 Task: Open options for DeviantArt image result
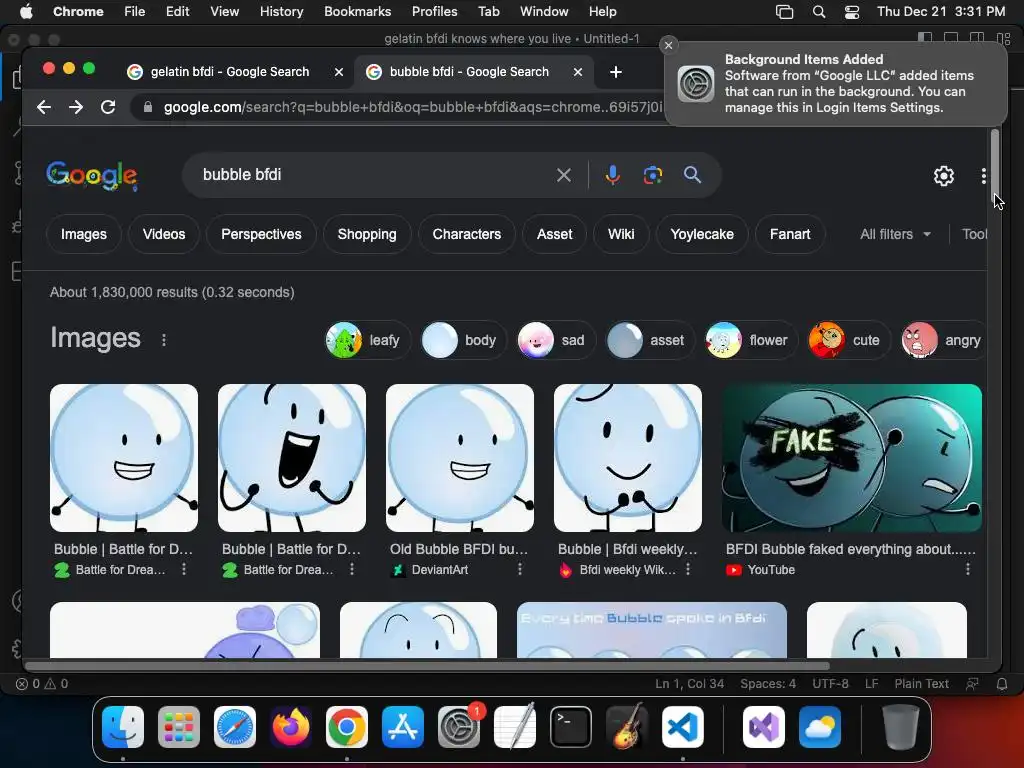click(520, 569)
